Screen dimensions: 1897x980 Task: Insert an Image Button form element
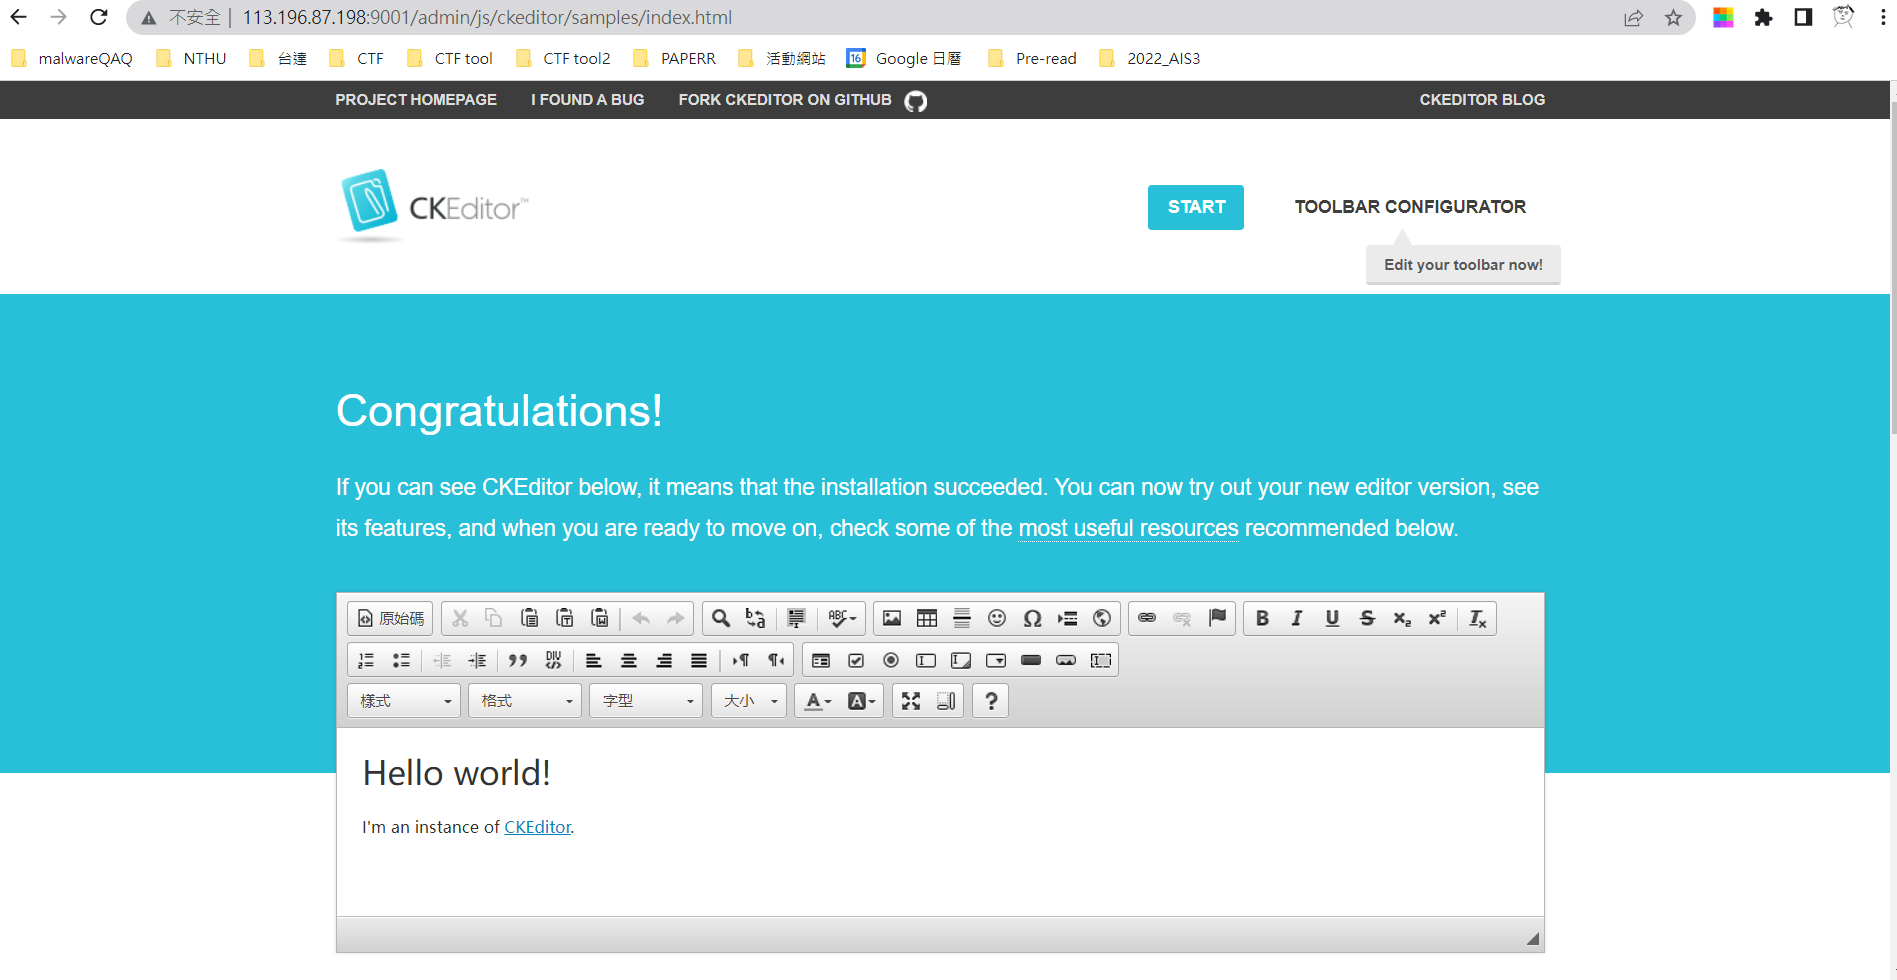point(1066,661)
